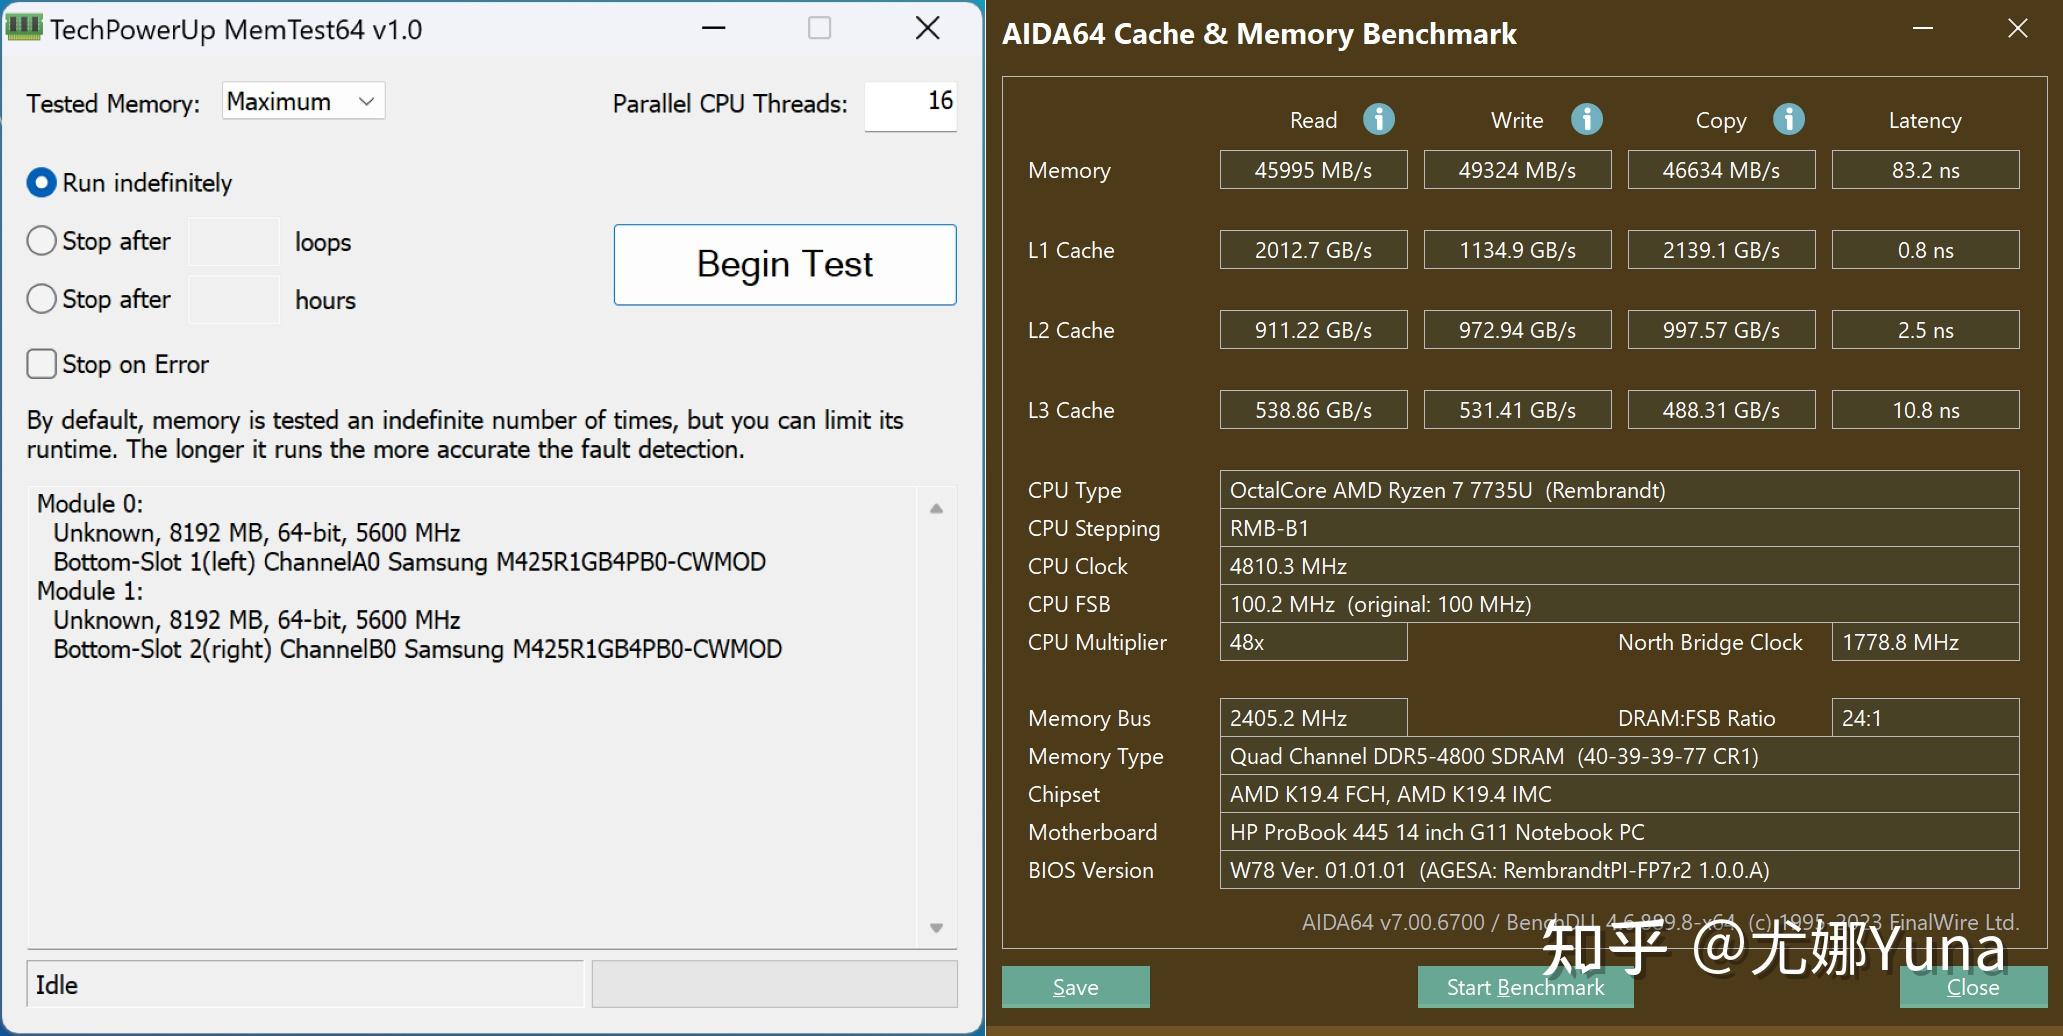Click the L3 Cache Latency value 10.8 ns
2063x1036 pixels.
pos(1925,410)
